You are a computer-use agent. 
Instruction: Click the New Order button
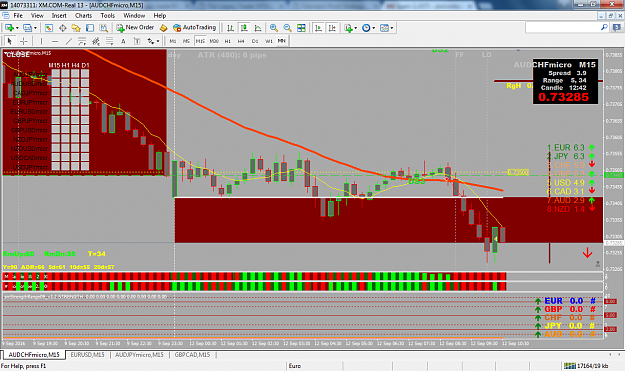[x=135, y=27]
